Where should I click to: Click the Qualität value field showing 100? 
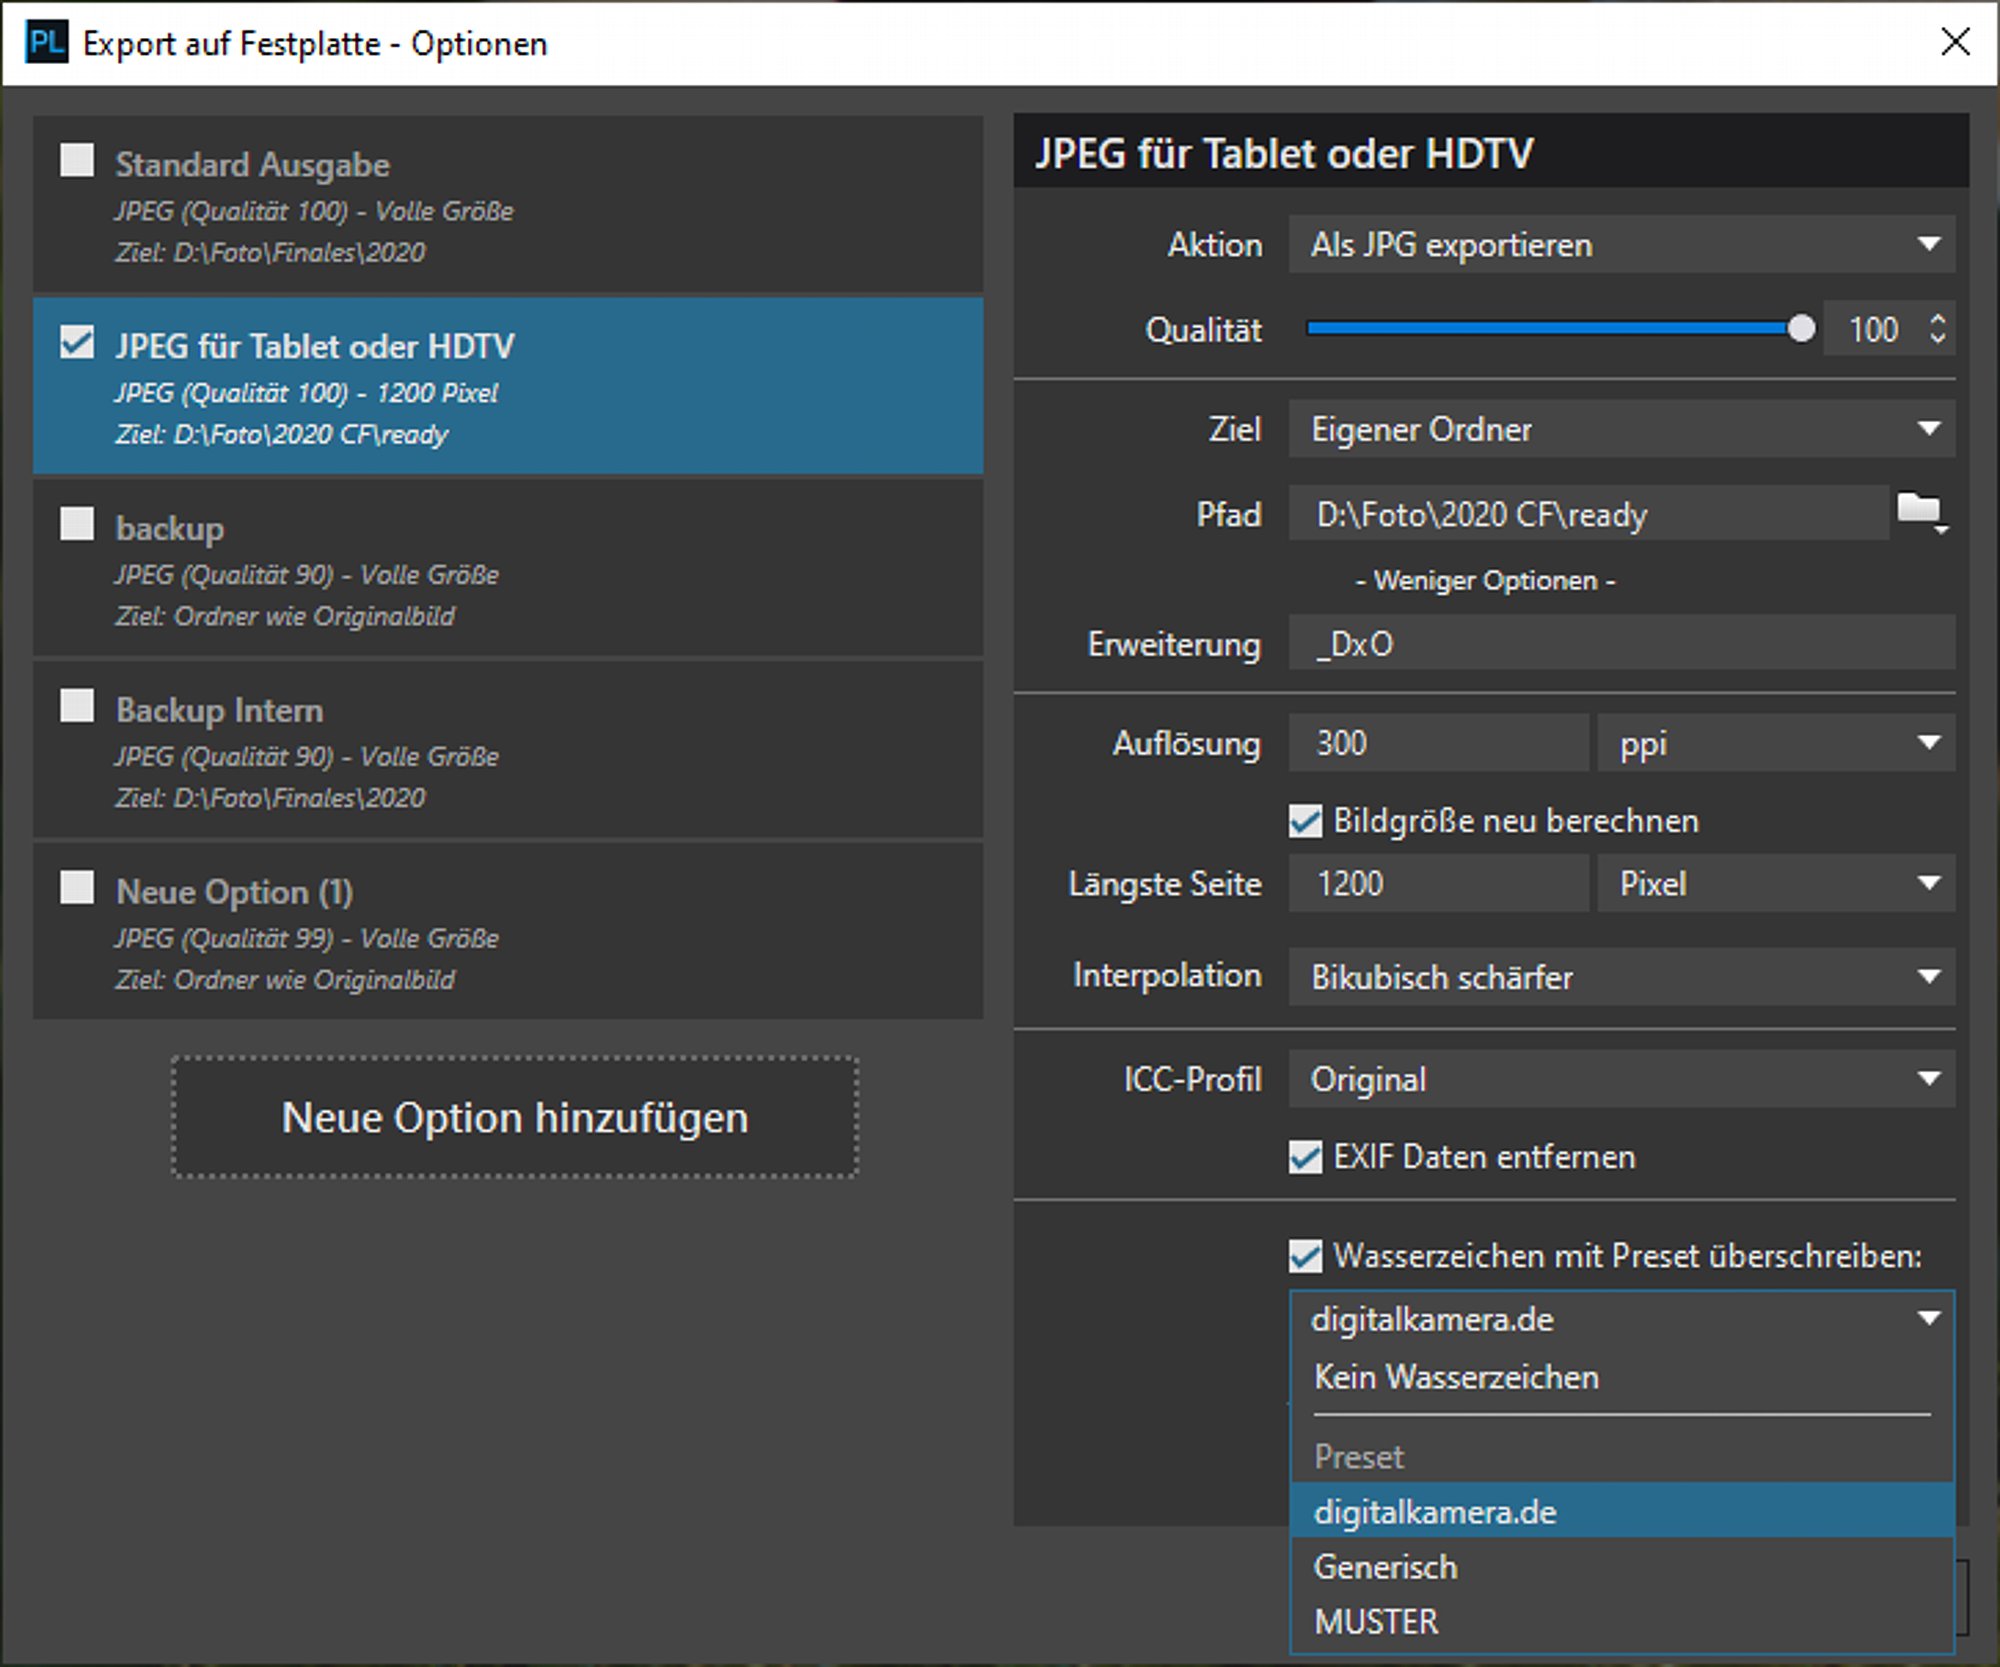pos(1873,329)
